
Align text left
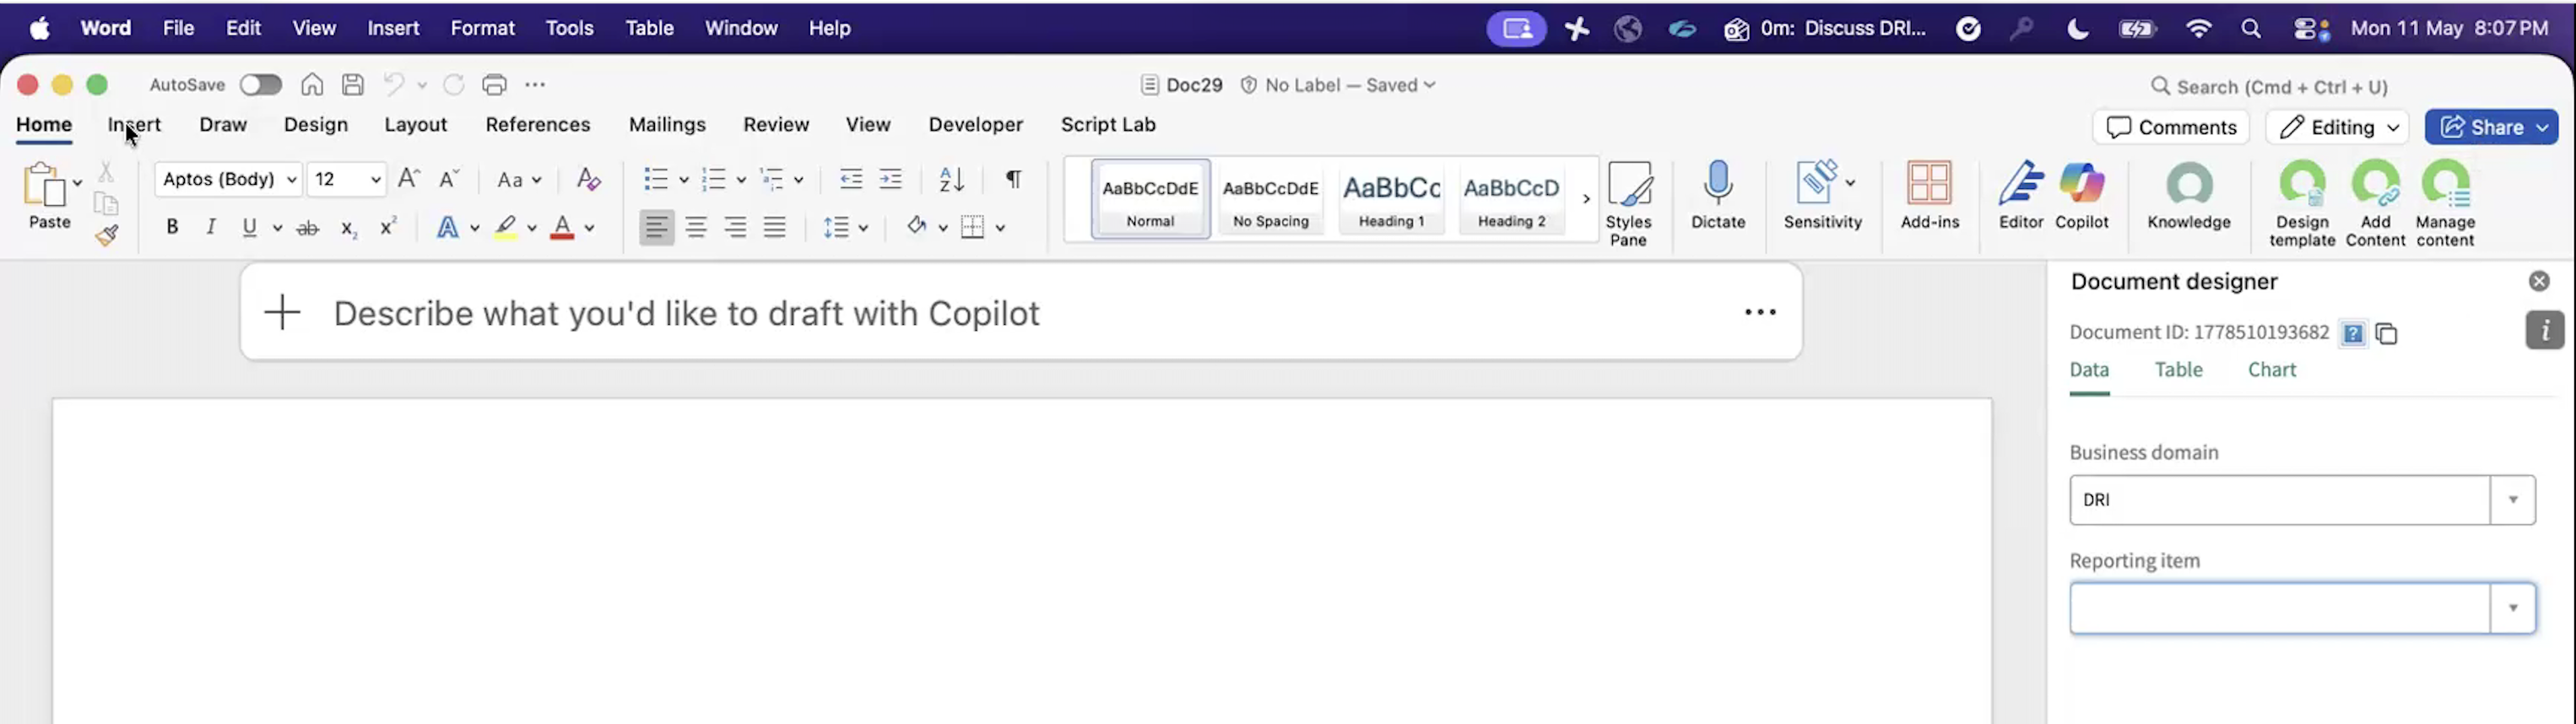656,227
